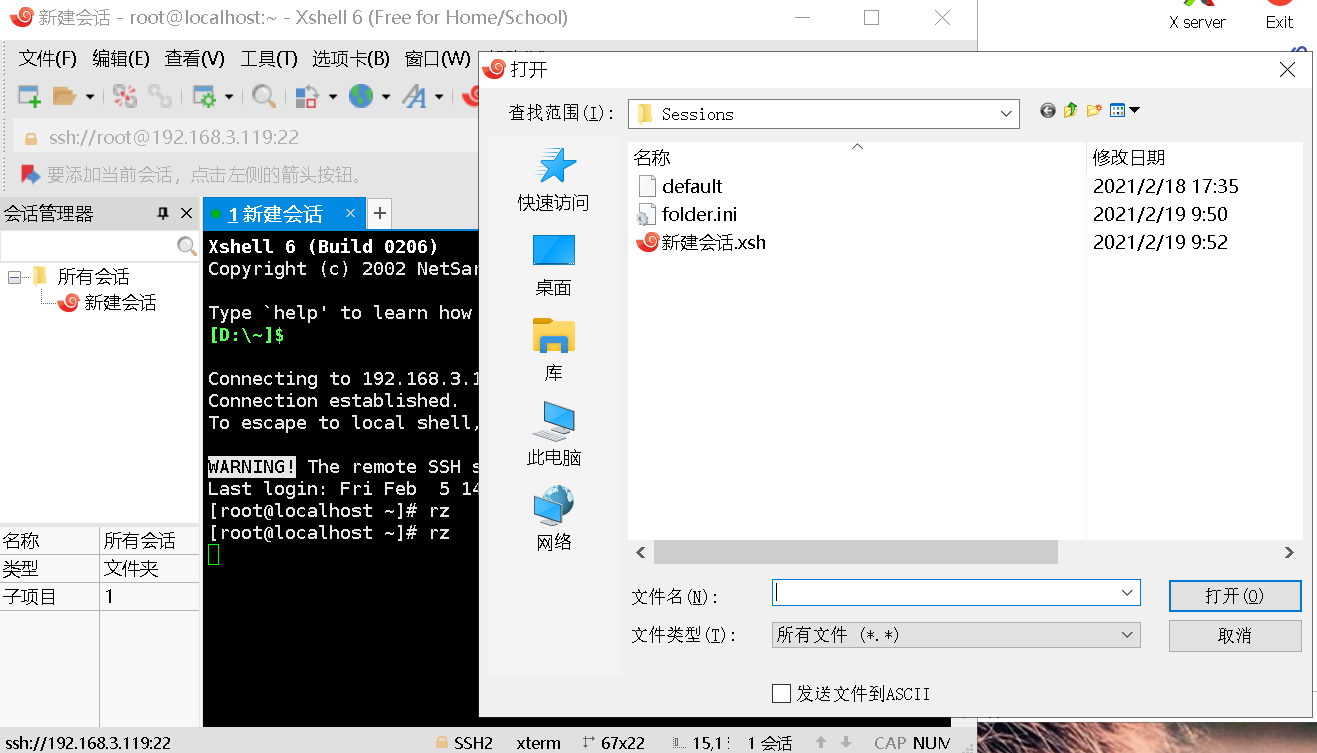Click the New Session toolbar icon
Screen dimensions: 1317x753
(x=29, y=96)
